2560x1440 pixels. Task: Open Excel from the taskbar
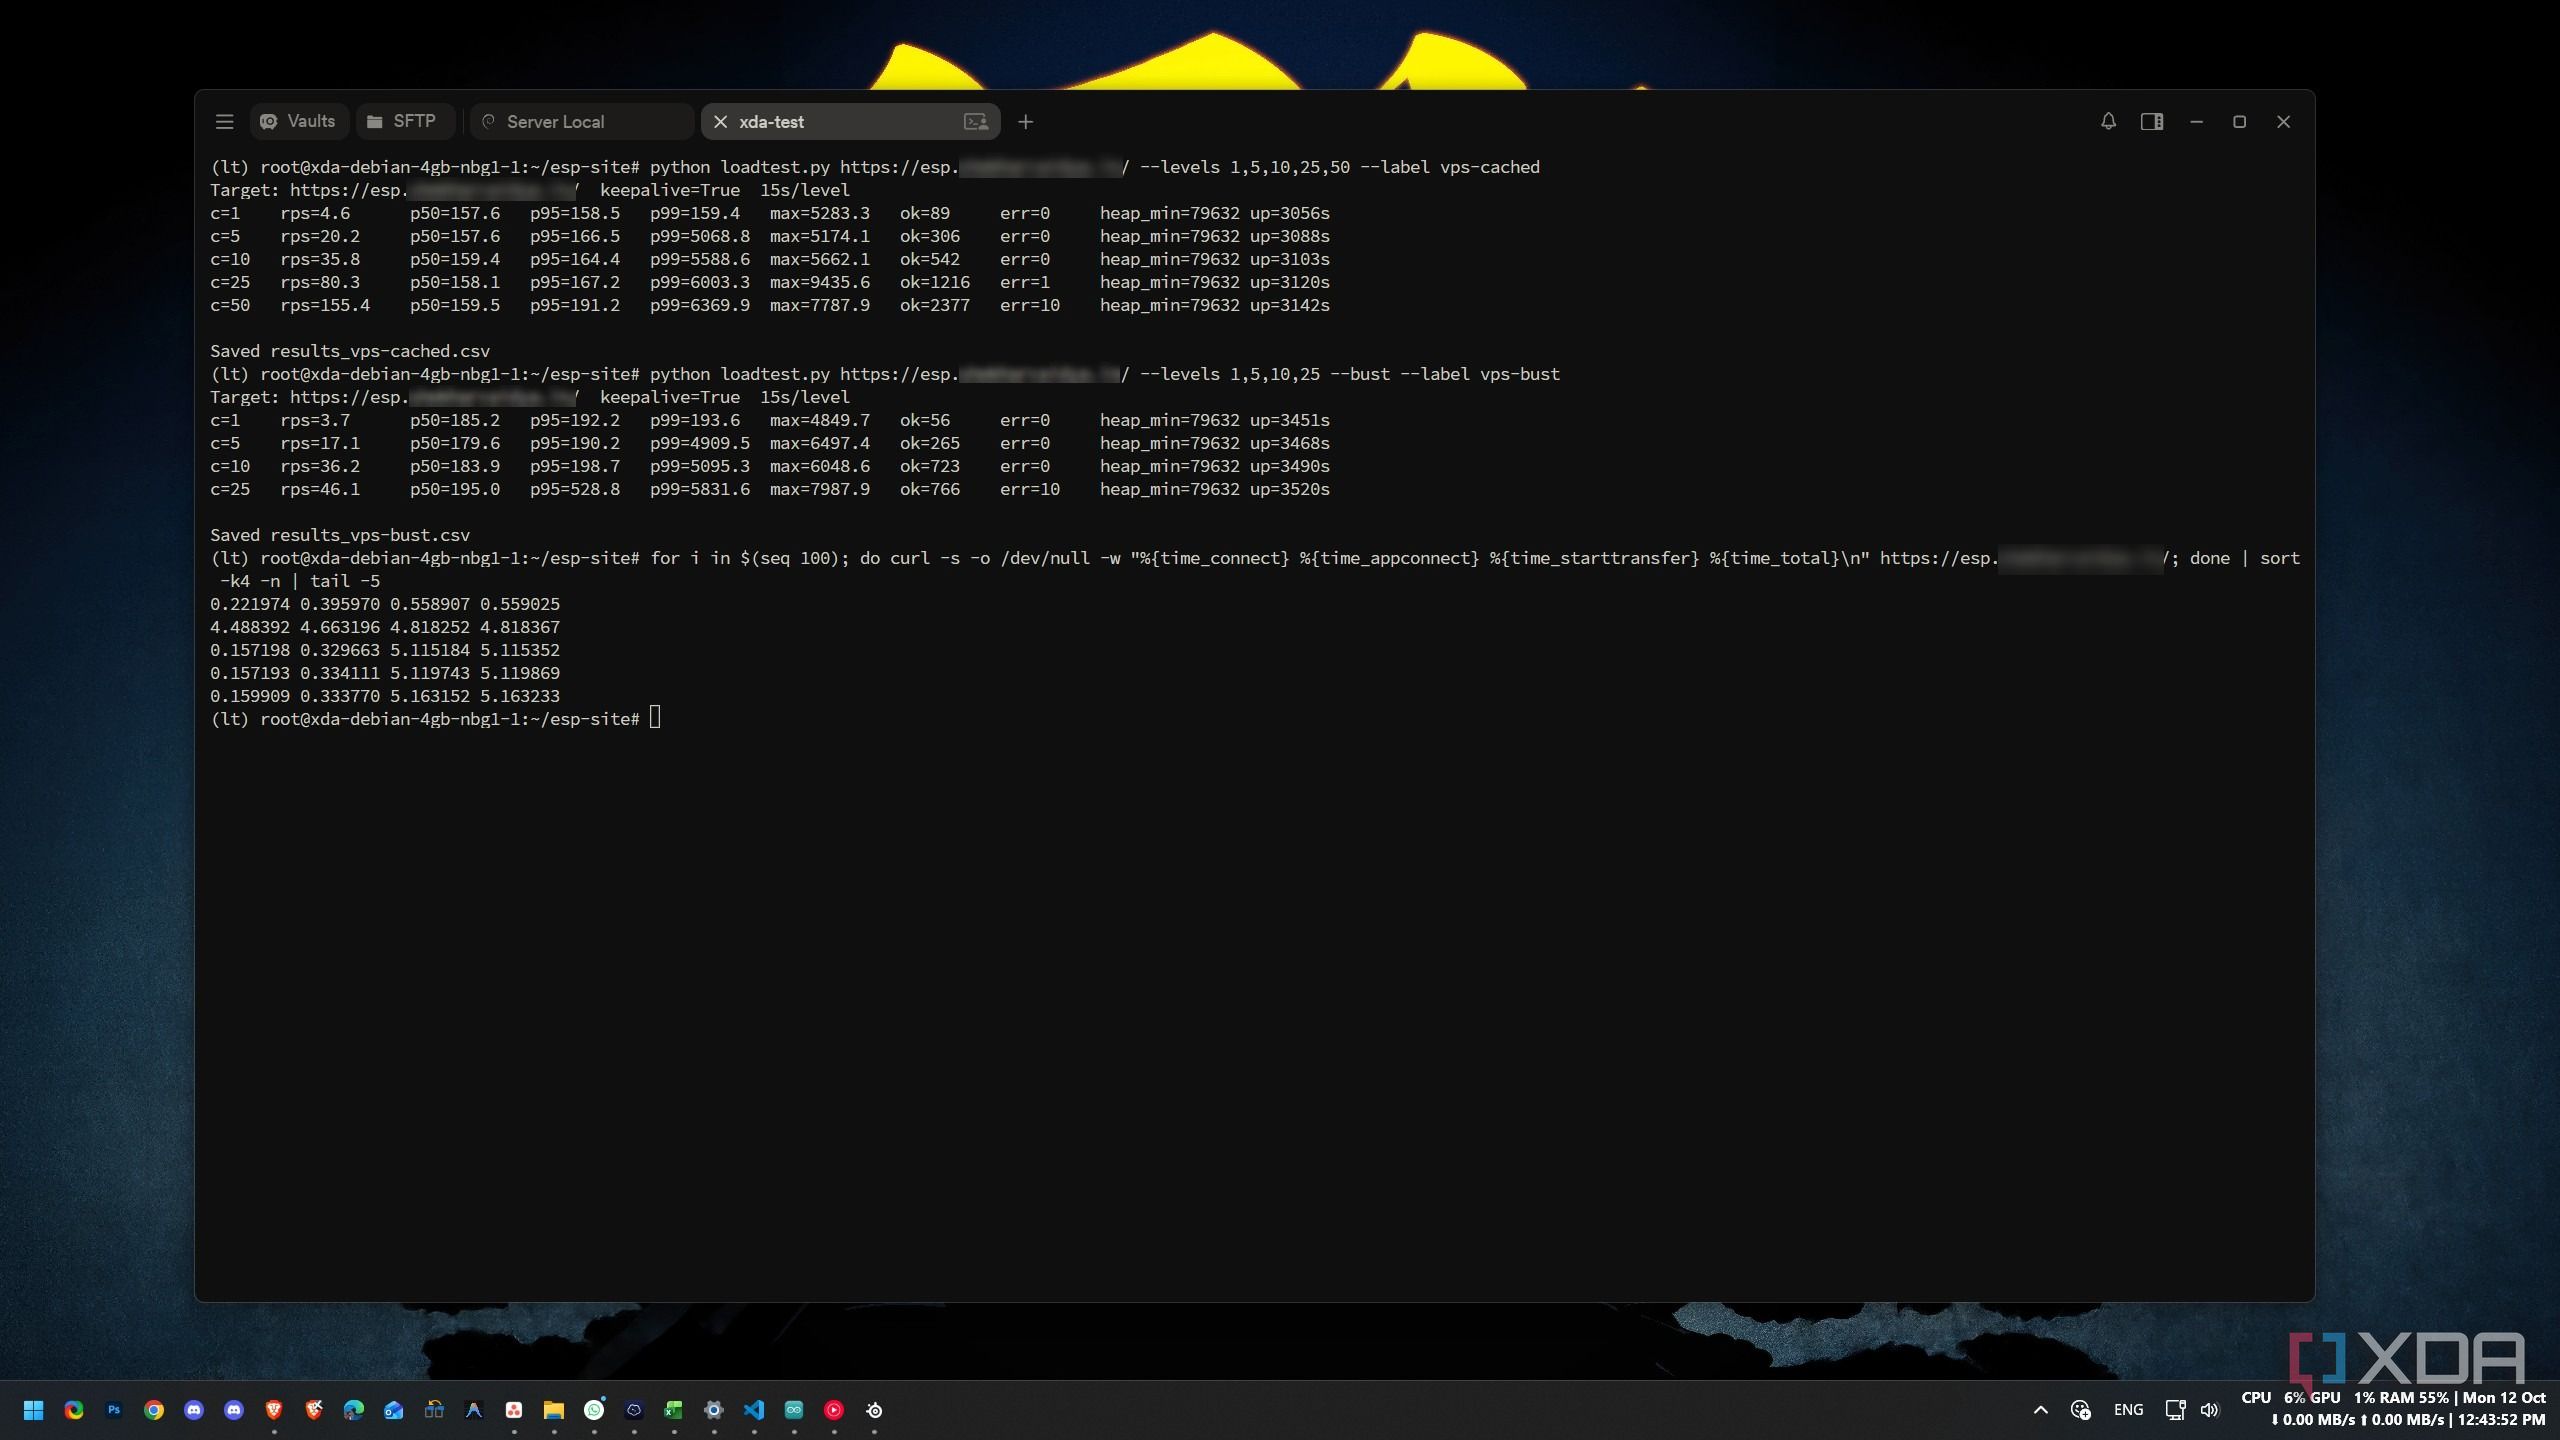(x=674, y=1410)
